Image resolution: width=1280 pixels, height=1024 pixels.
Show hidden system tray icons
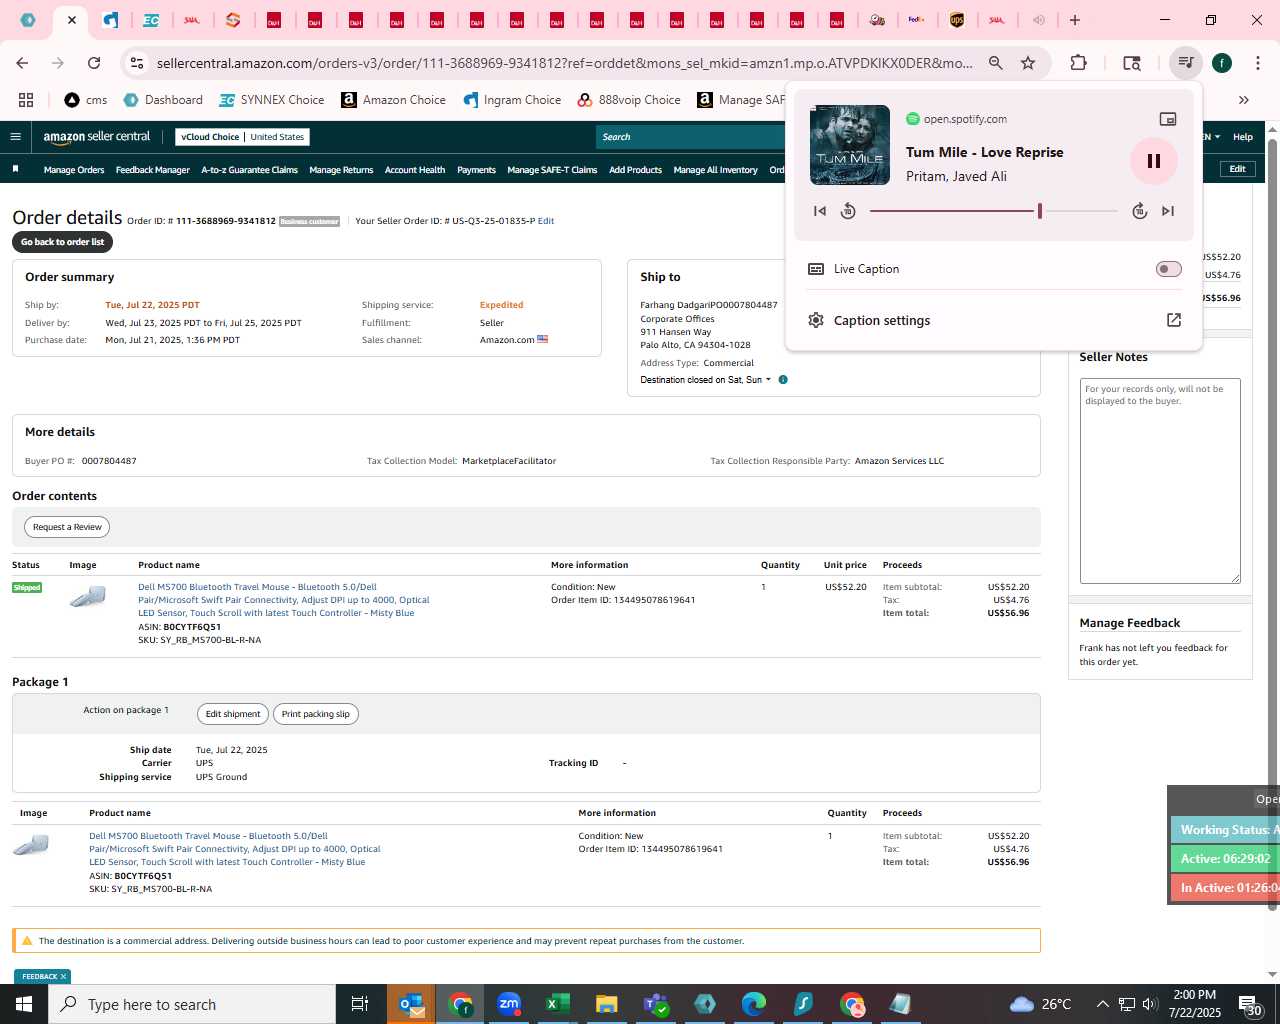pyautogui.click(x=1102, y=1004)
